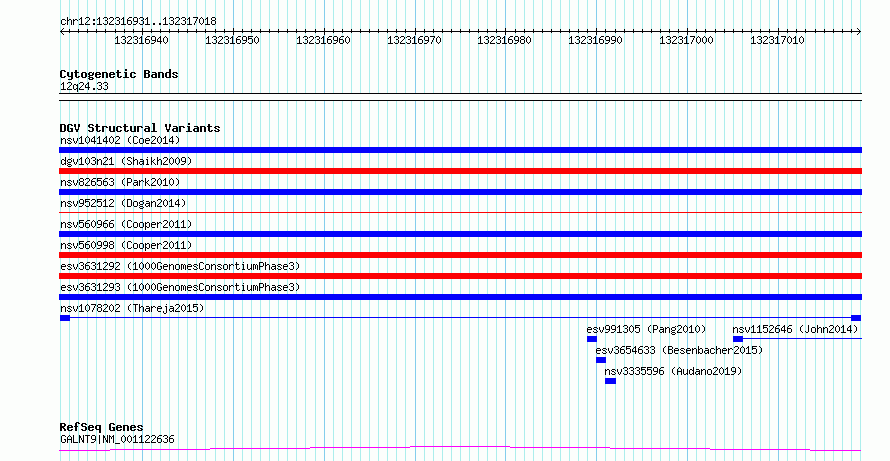Open the esv3654633 (Besenbacher2015) label
Image resolution: width=890 pixels, height=461 pixels.
(x=679, y=350)
